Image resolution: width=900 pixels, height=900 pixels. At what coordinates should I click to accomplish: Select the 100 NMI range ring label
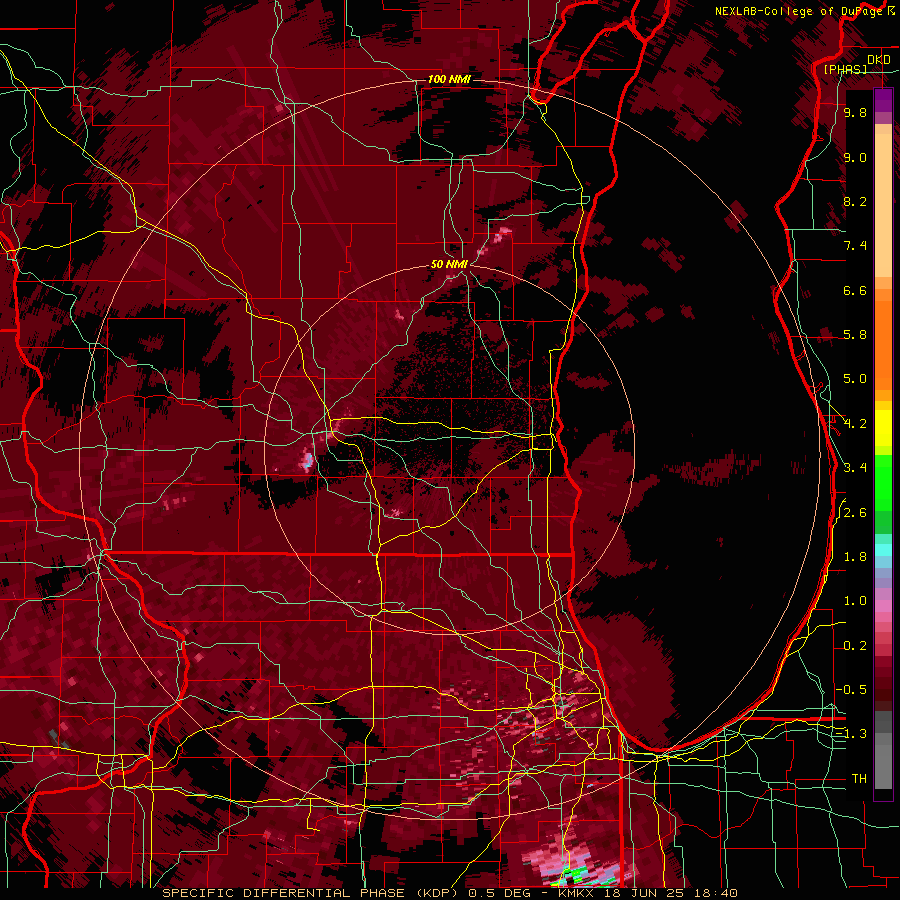coord(449,79)
